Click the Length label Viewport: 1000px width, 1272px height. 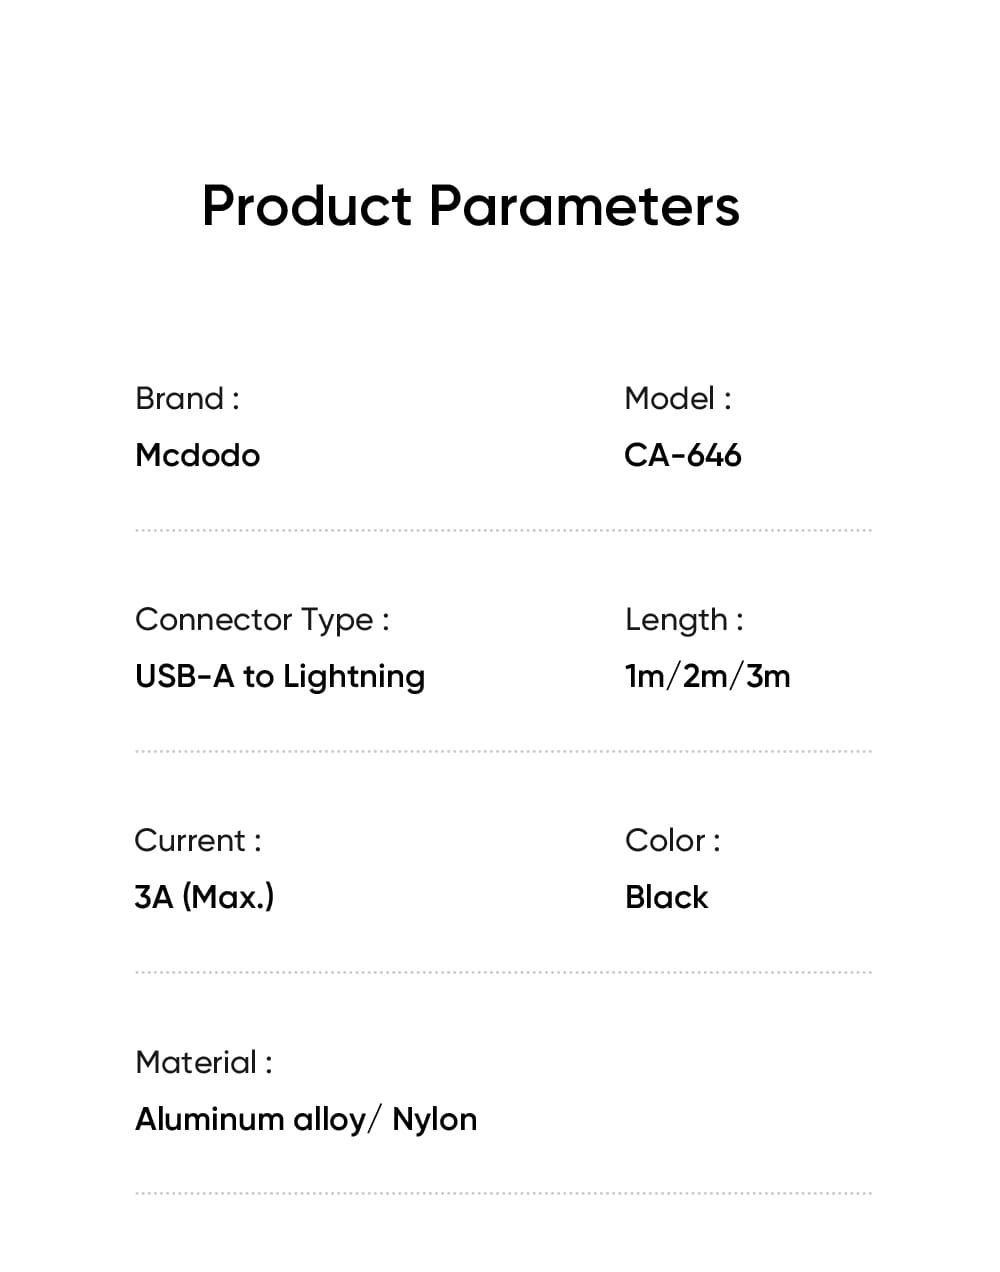point(684,620)
